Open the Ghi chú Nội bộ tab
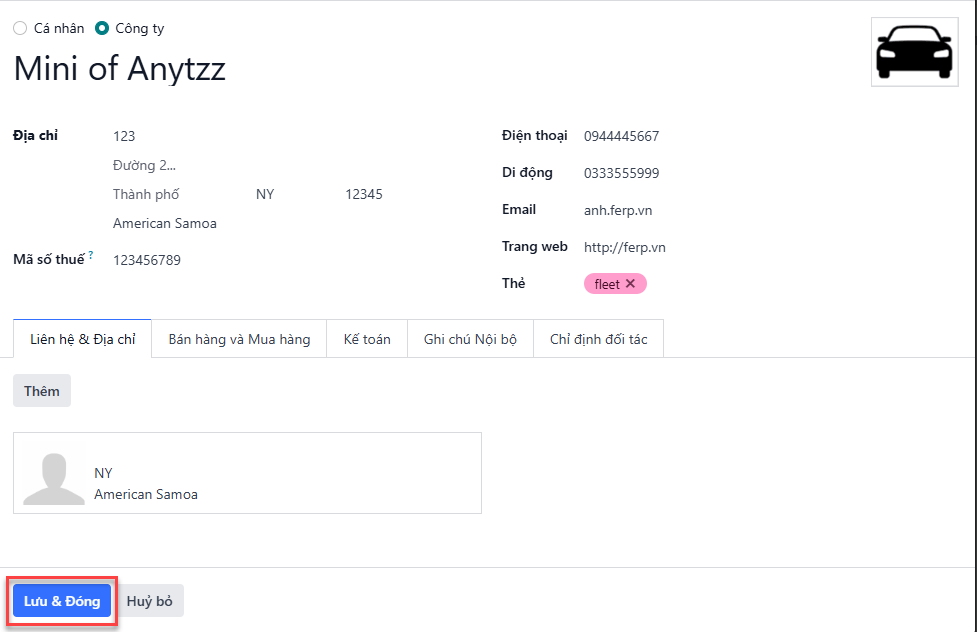 coord(470,339)
